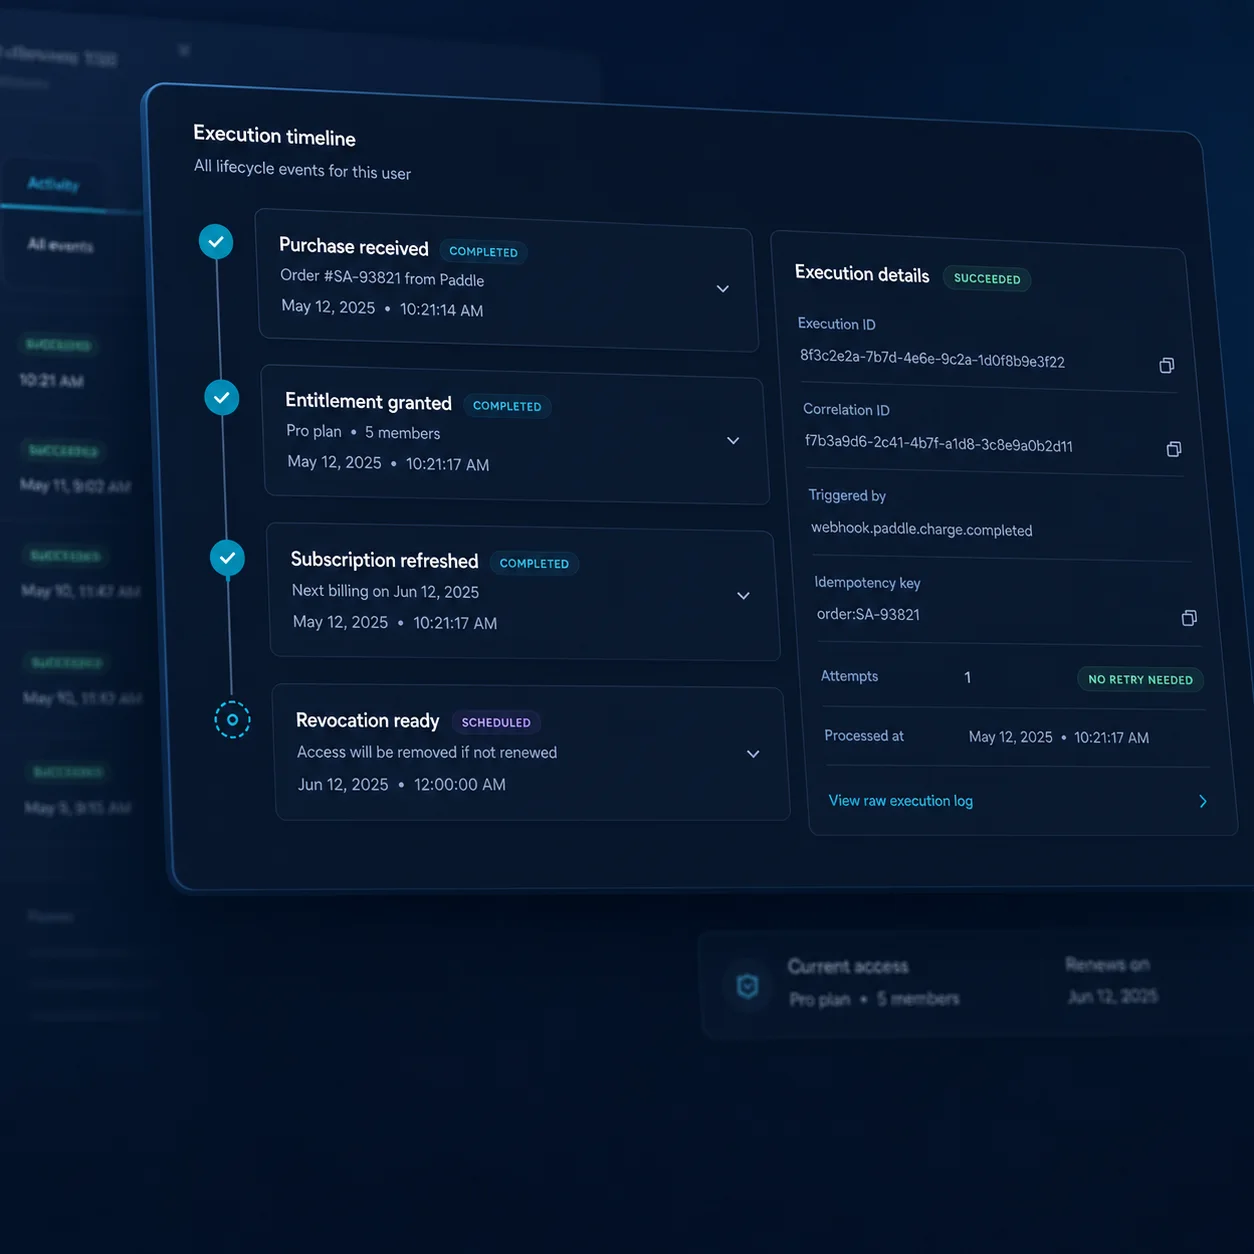1254x1254 pixels.
Task: Click the raw execution log arrow
Action: [1203, 801]
